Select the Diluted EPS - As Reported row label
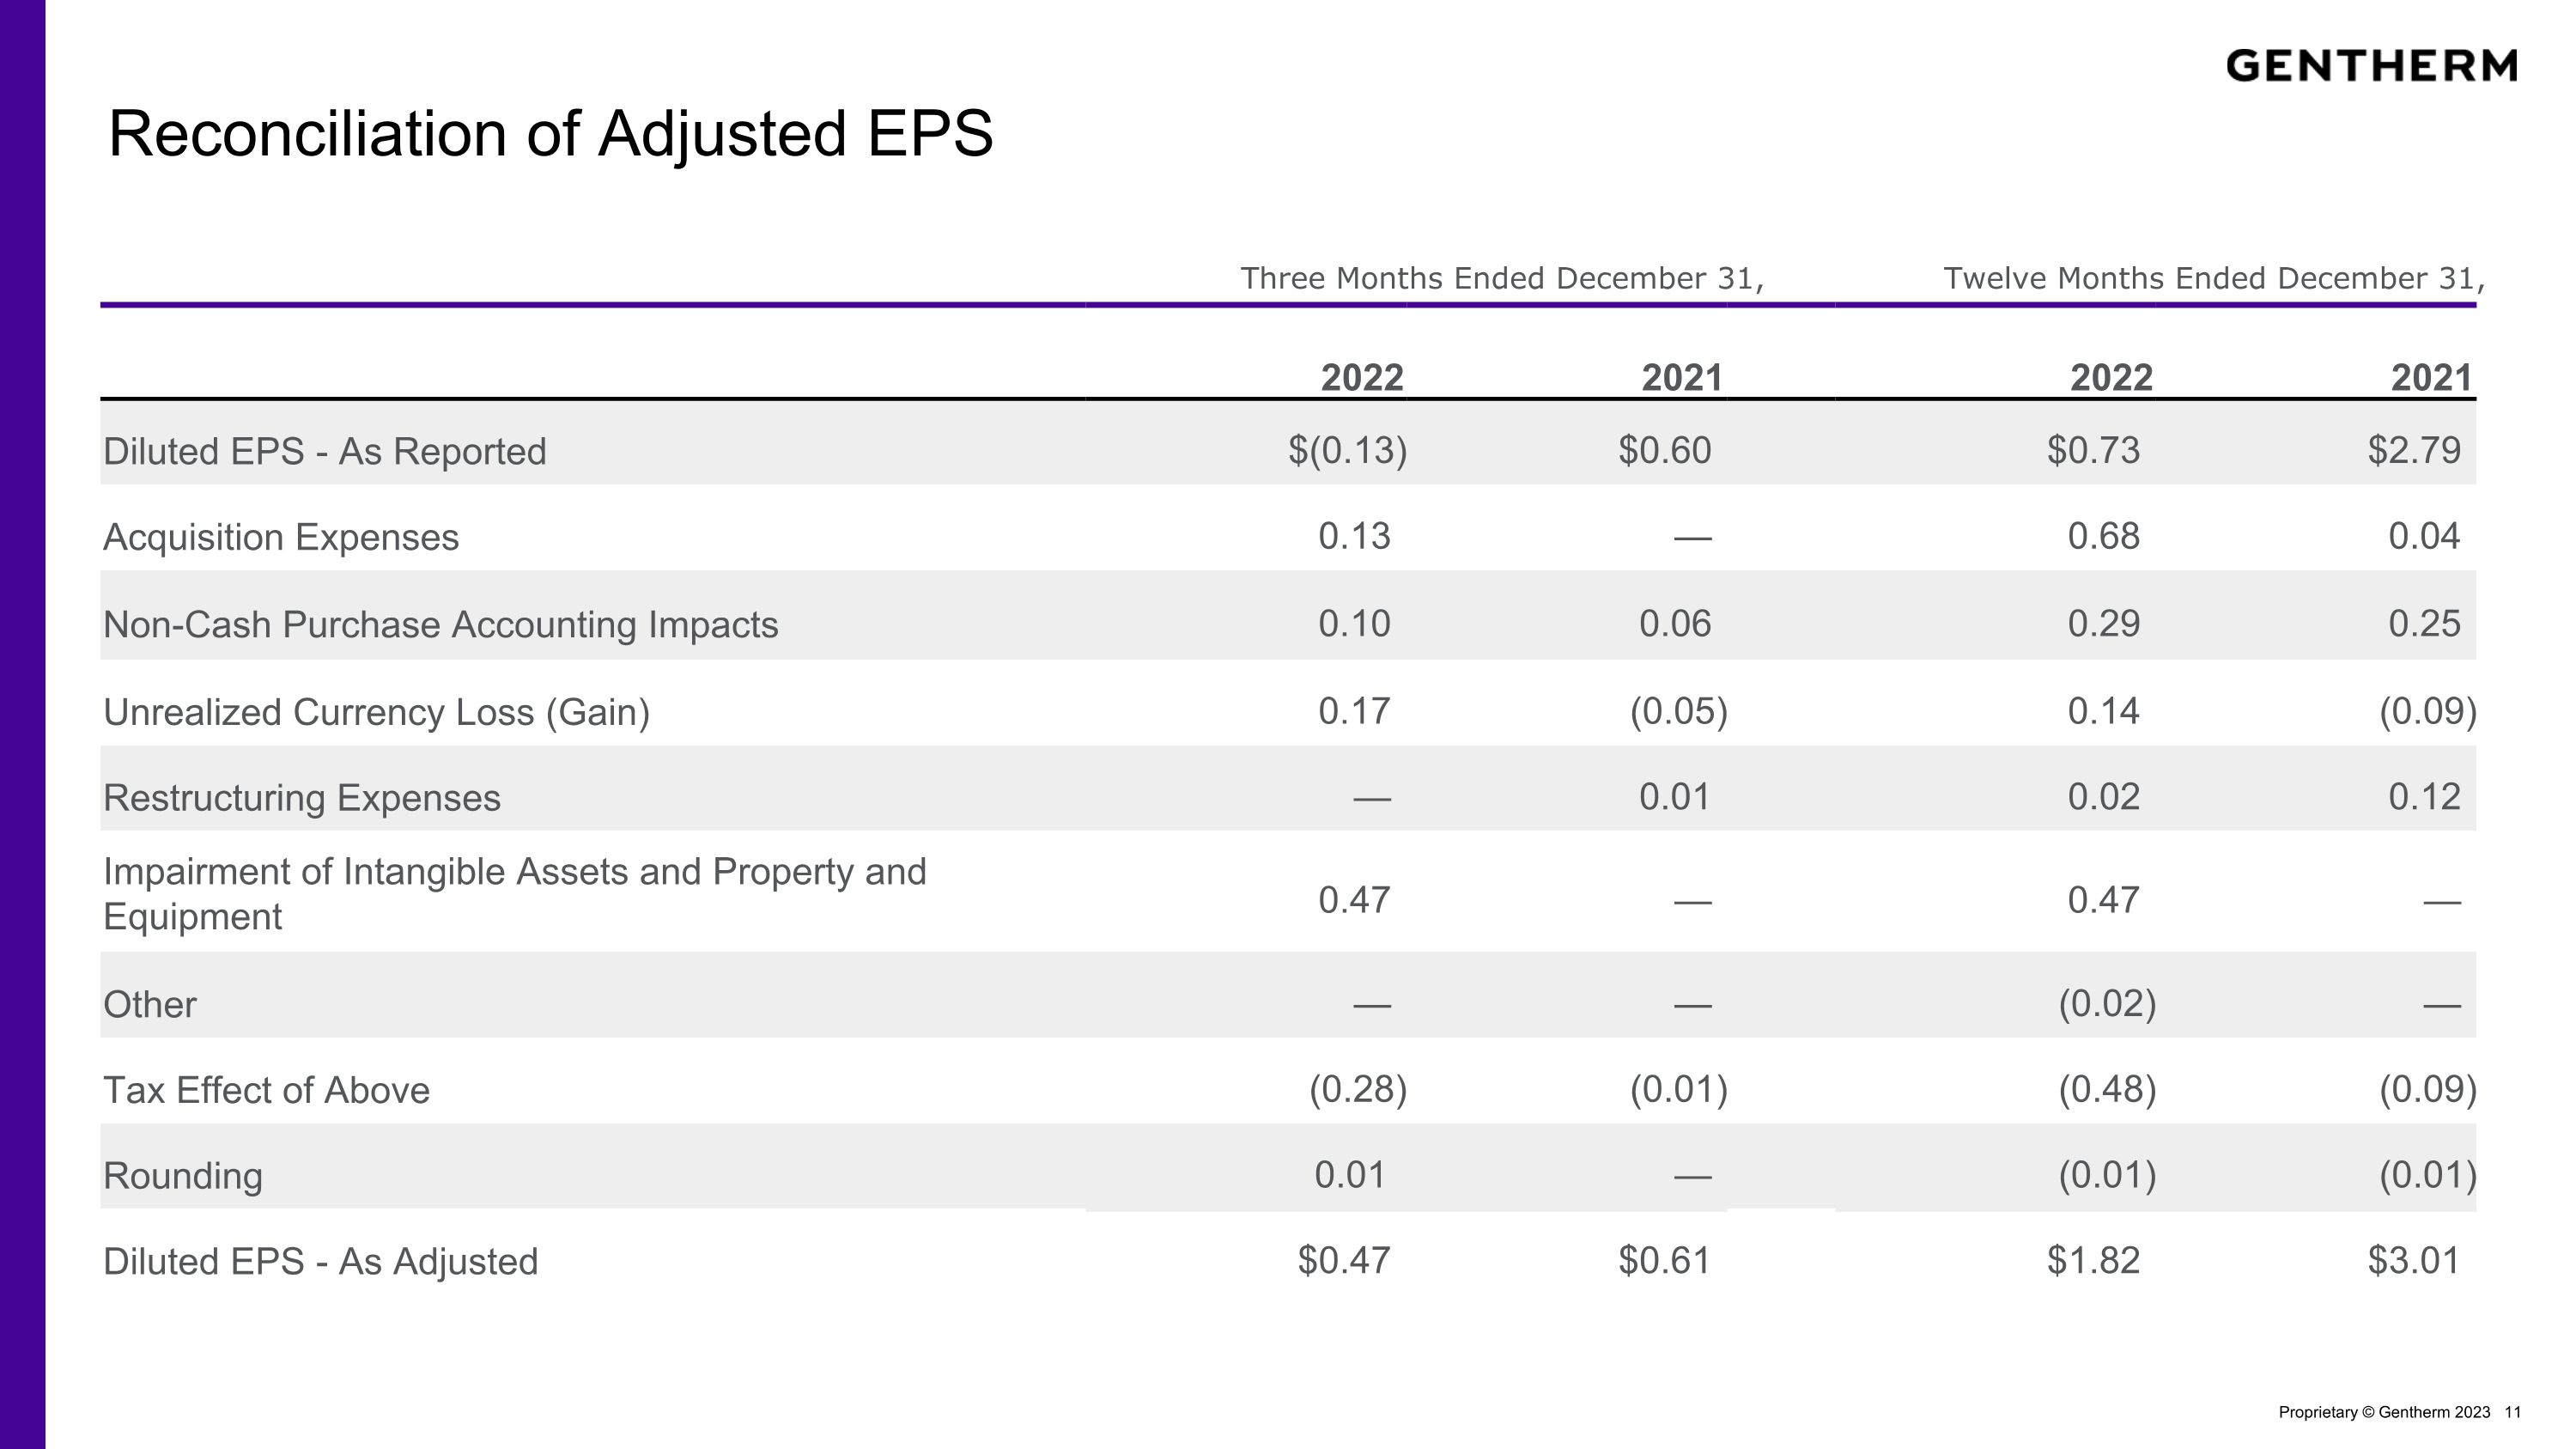The width and height of the screenshot is (2576, 1449). point(325,451)
